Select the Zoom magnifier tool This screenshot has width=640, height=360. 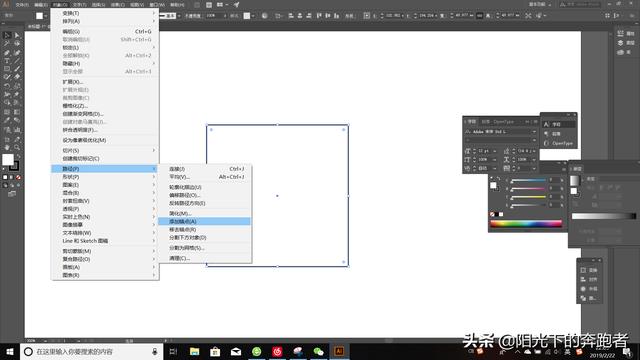[17, 147]
